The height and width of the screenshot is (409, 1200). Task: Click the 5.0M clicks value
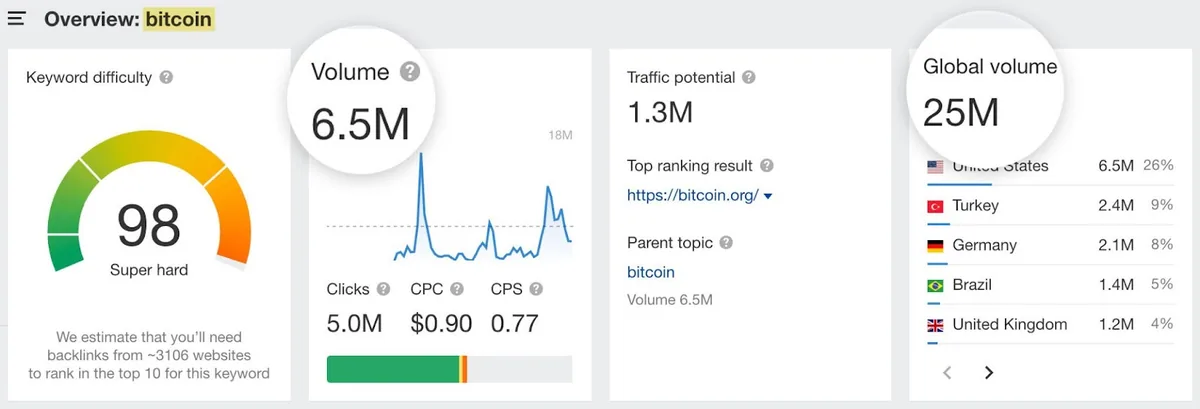click(x=355, y=323)
